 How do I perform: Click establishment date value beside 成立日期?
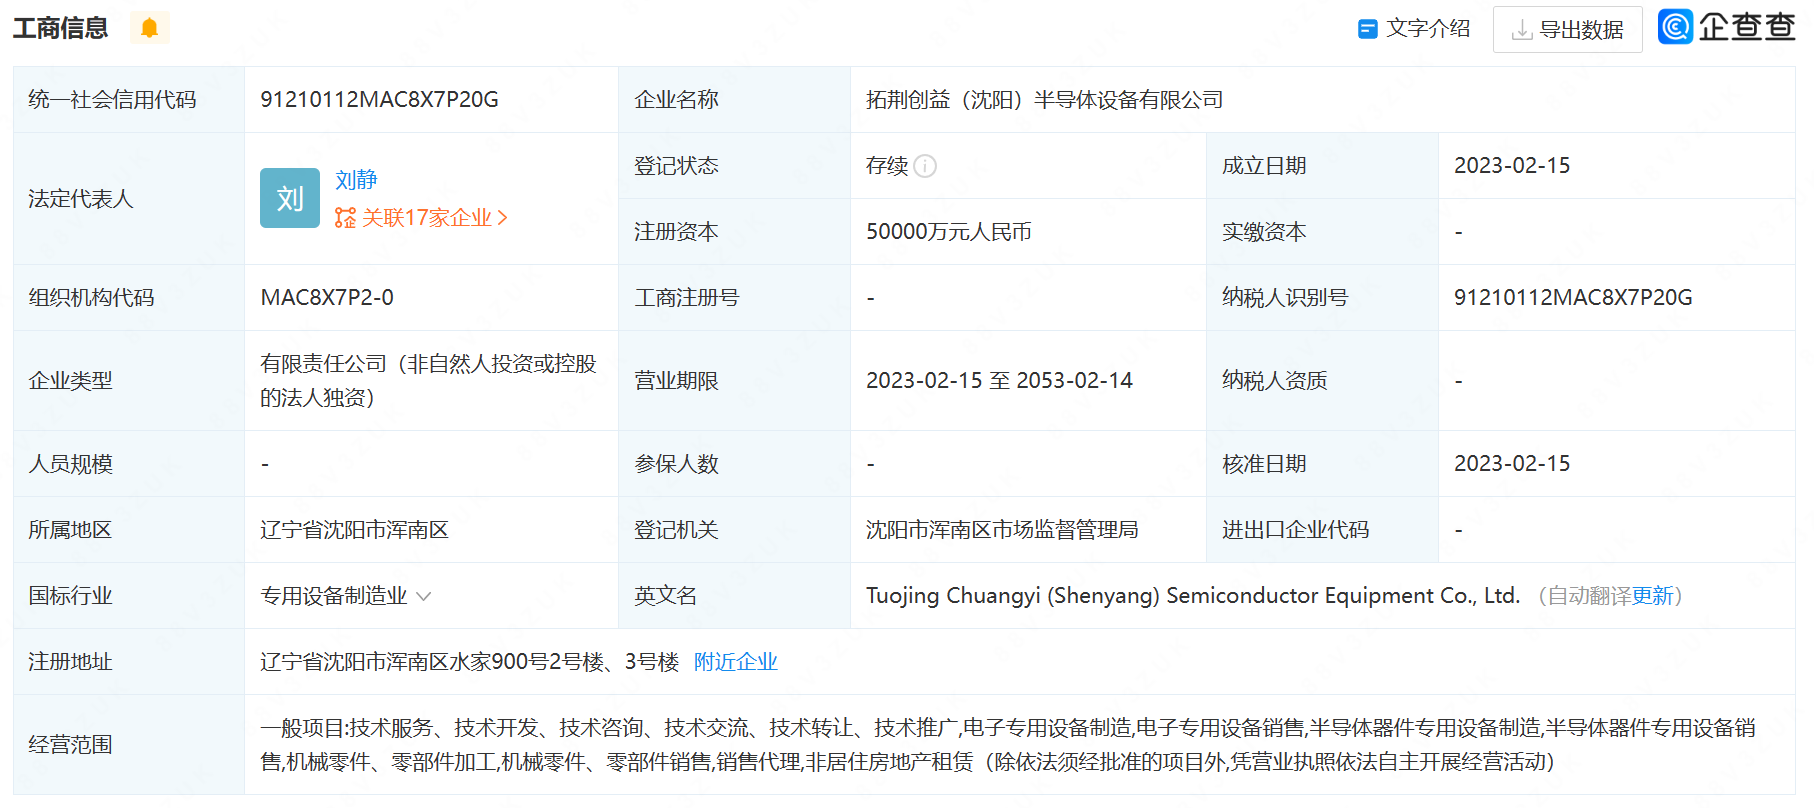1512,166
